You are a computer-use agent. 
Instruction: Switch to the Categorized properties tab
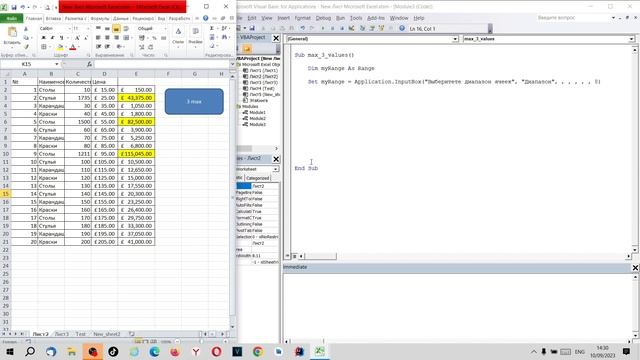[258, 178]
